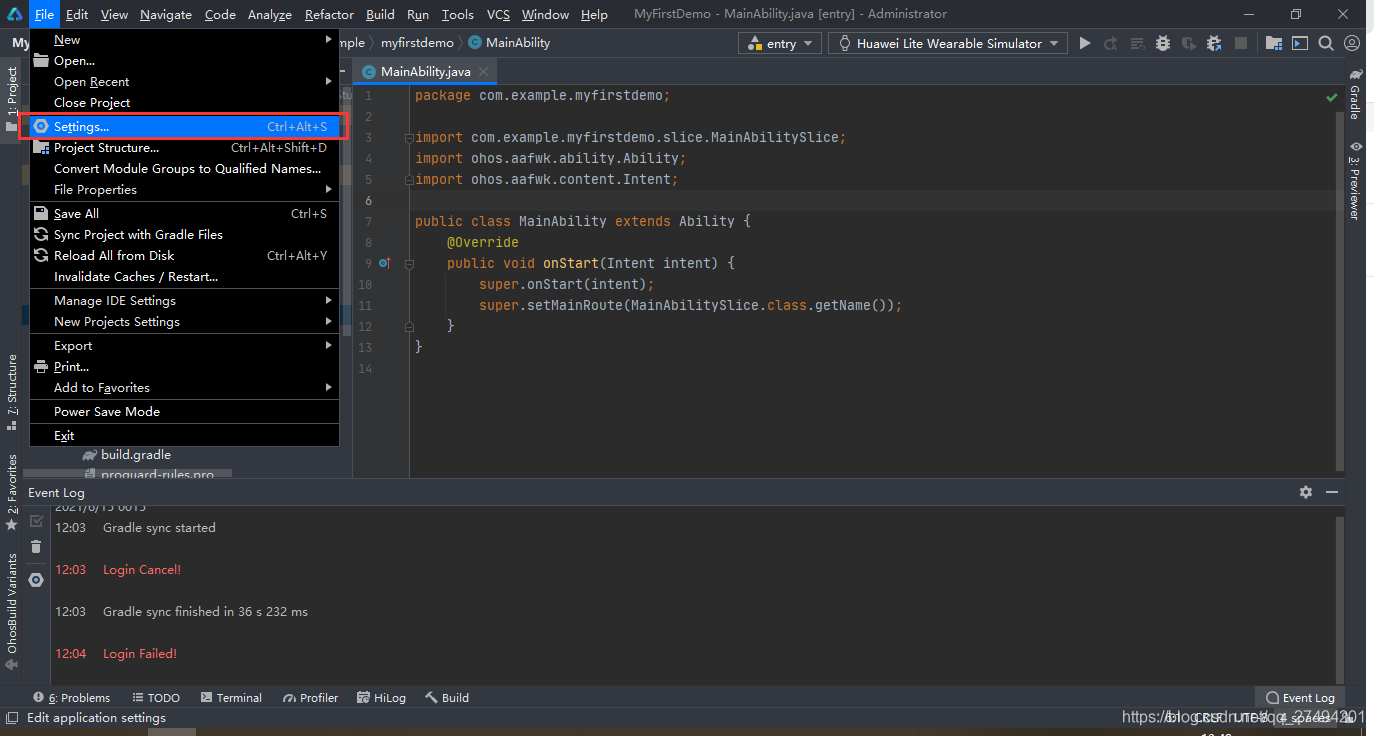Screen dimensions: 1374x736
Task: Open the Build tool window tab
Action: coord(447,698)
